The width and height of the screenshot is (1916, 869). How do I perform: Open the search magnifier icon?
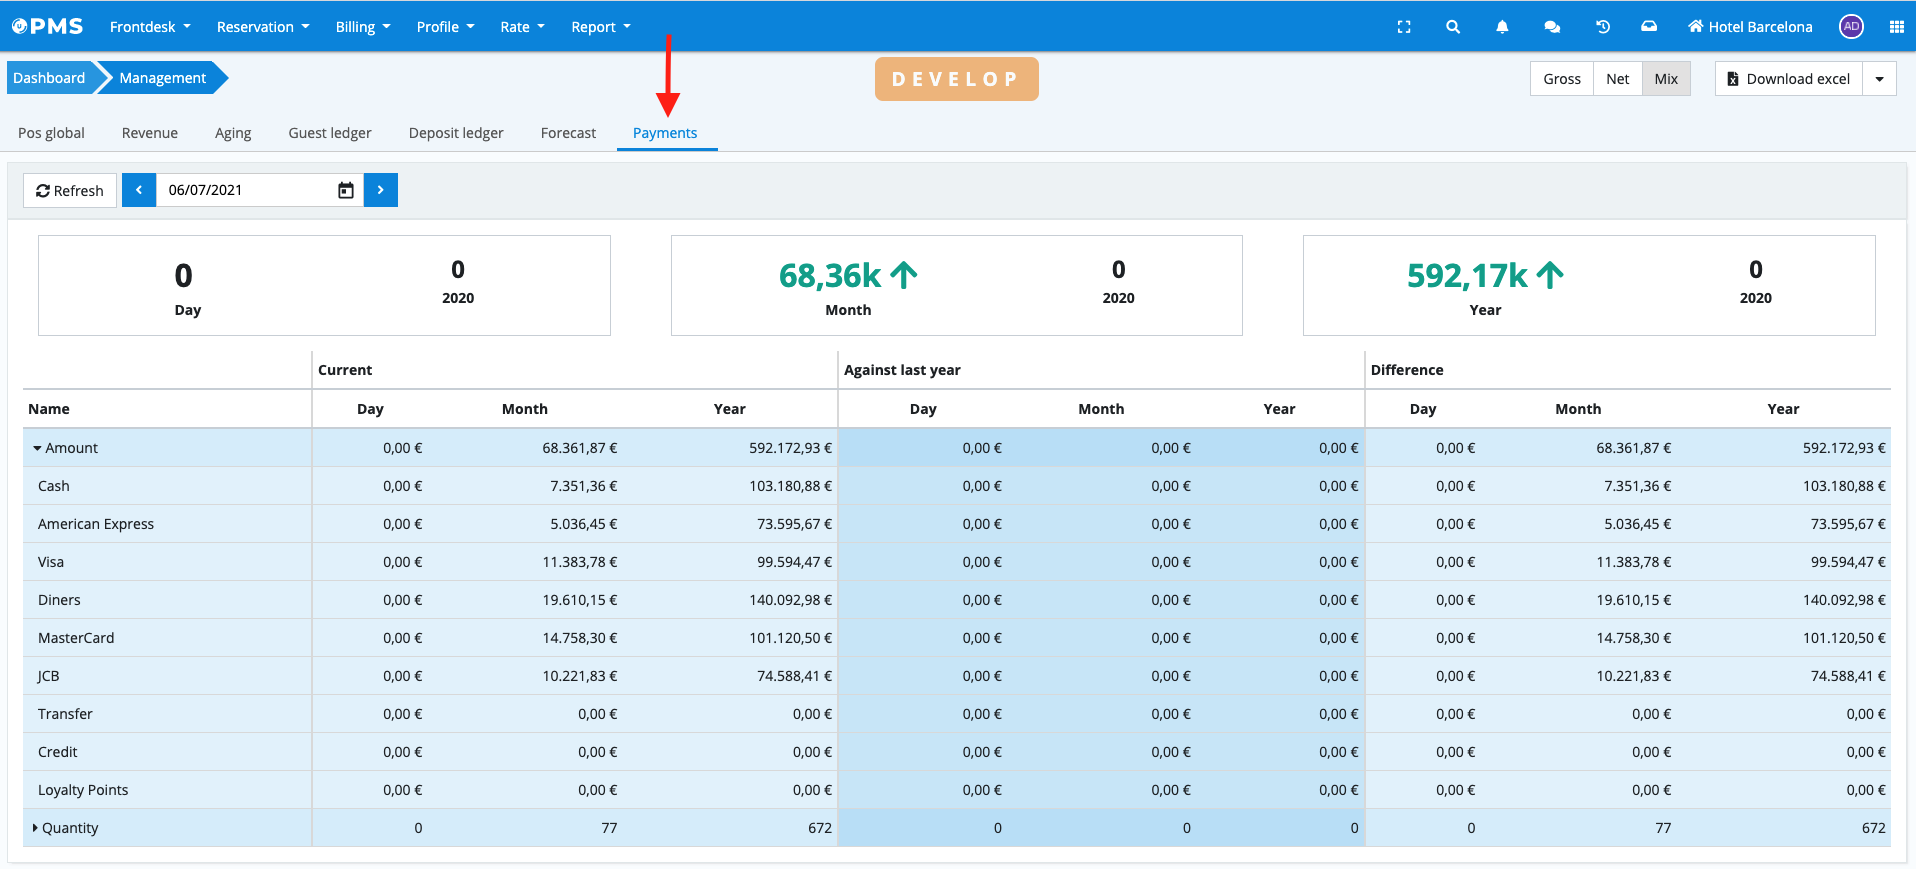1453,27
